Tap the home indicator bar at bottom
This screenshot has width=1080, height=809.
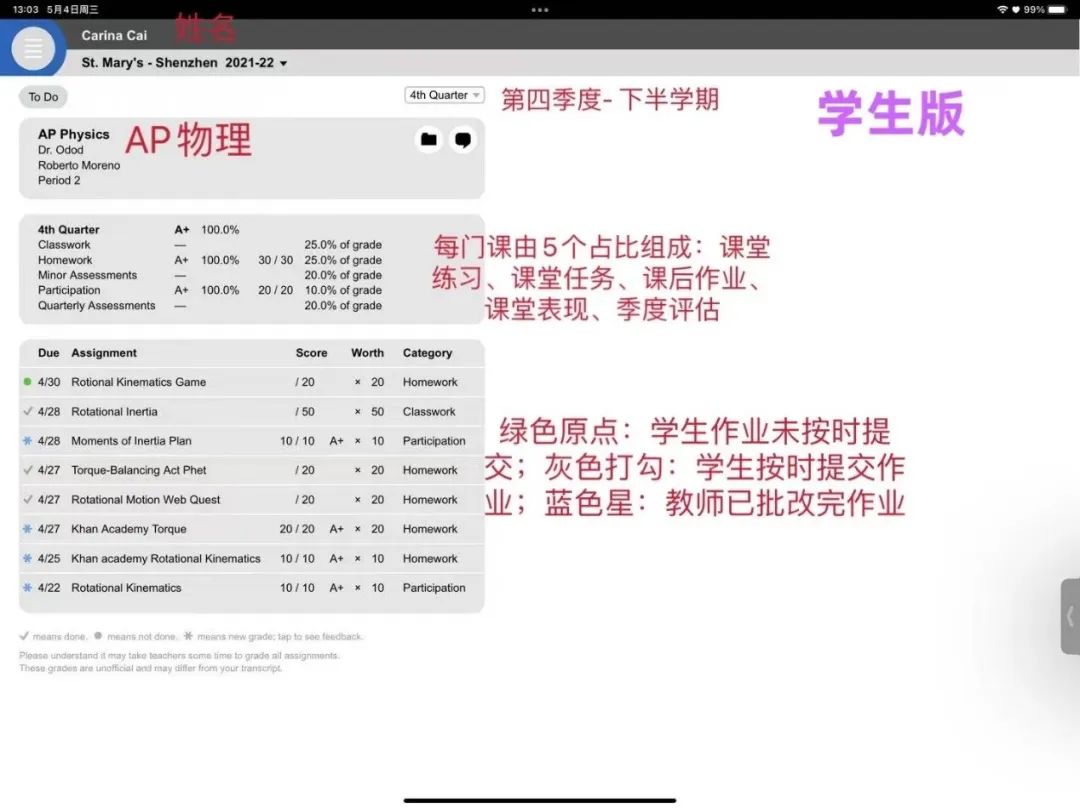click(540, 800)
